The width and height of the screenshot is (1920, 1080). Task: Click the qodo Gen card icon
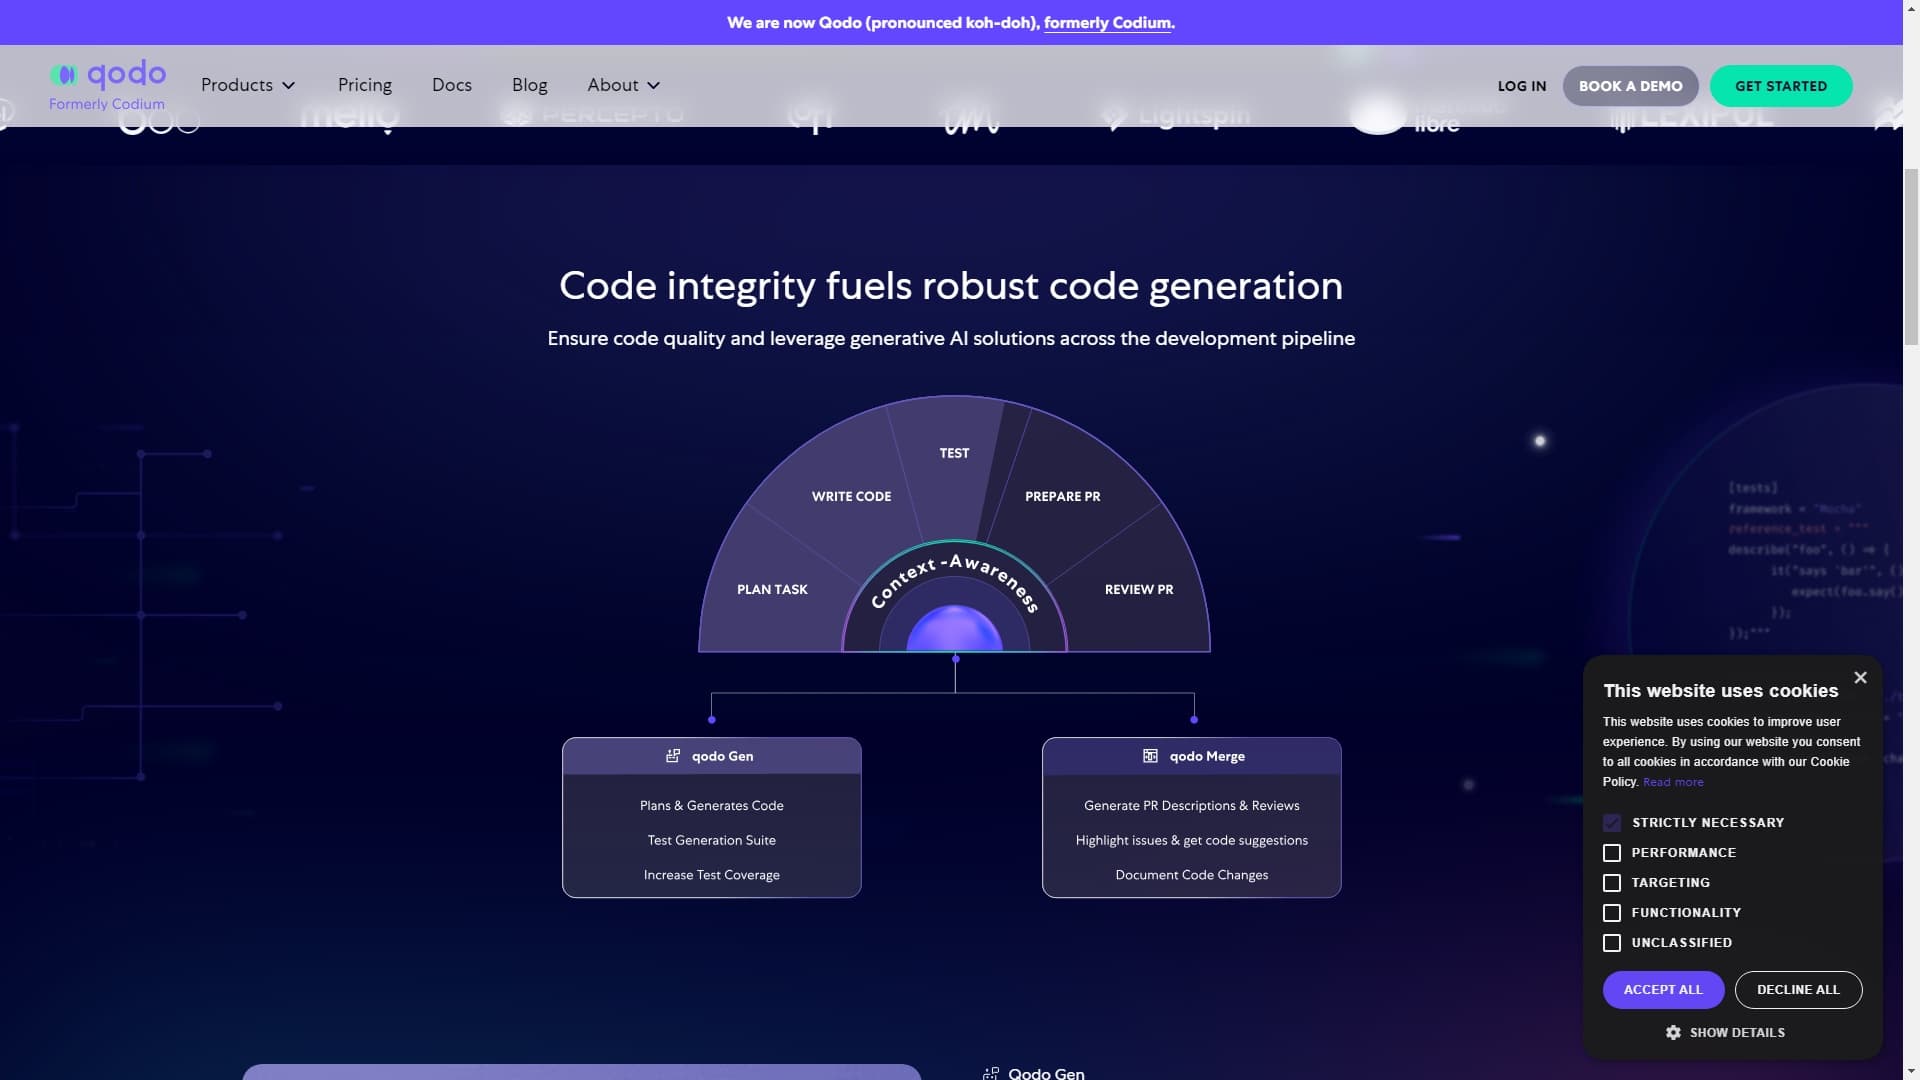click(673, 756)
